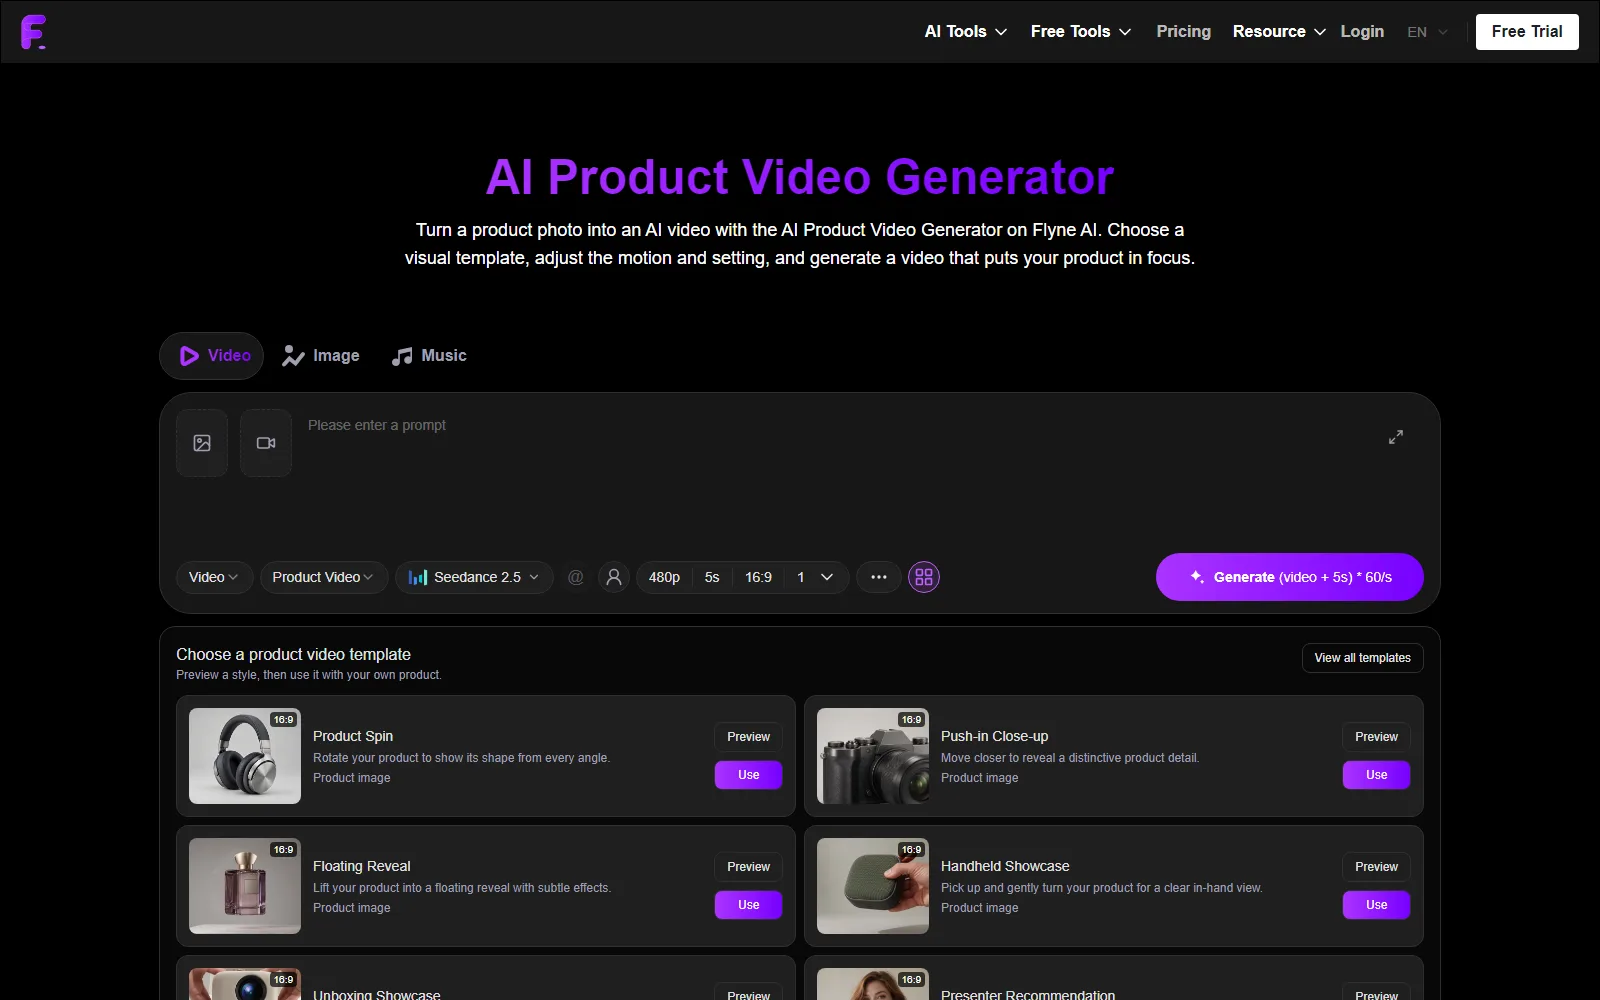Click the Push-in Close-up title text
Screen dimensions: 1600x1000
994,736
